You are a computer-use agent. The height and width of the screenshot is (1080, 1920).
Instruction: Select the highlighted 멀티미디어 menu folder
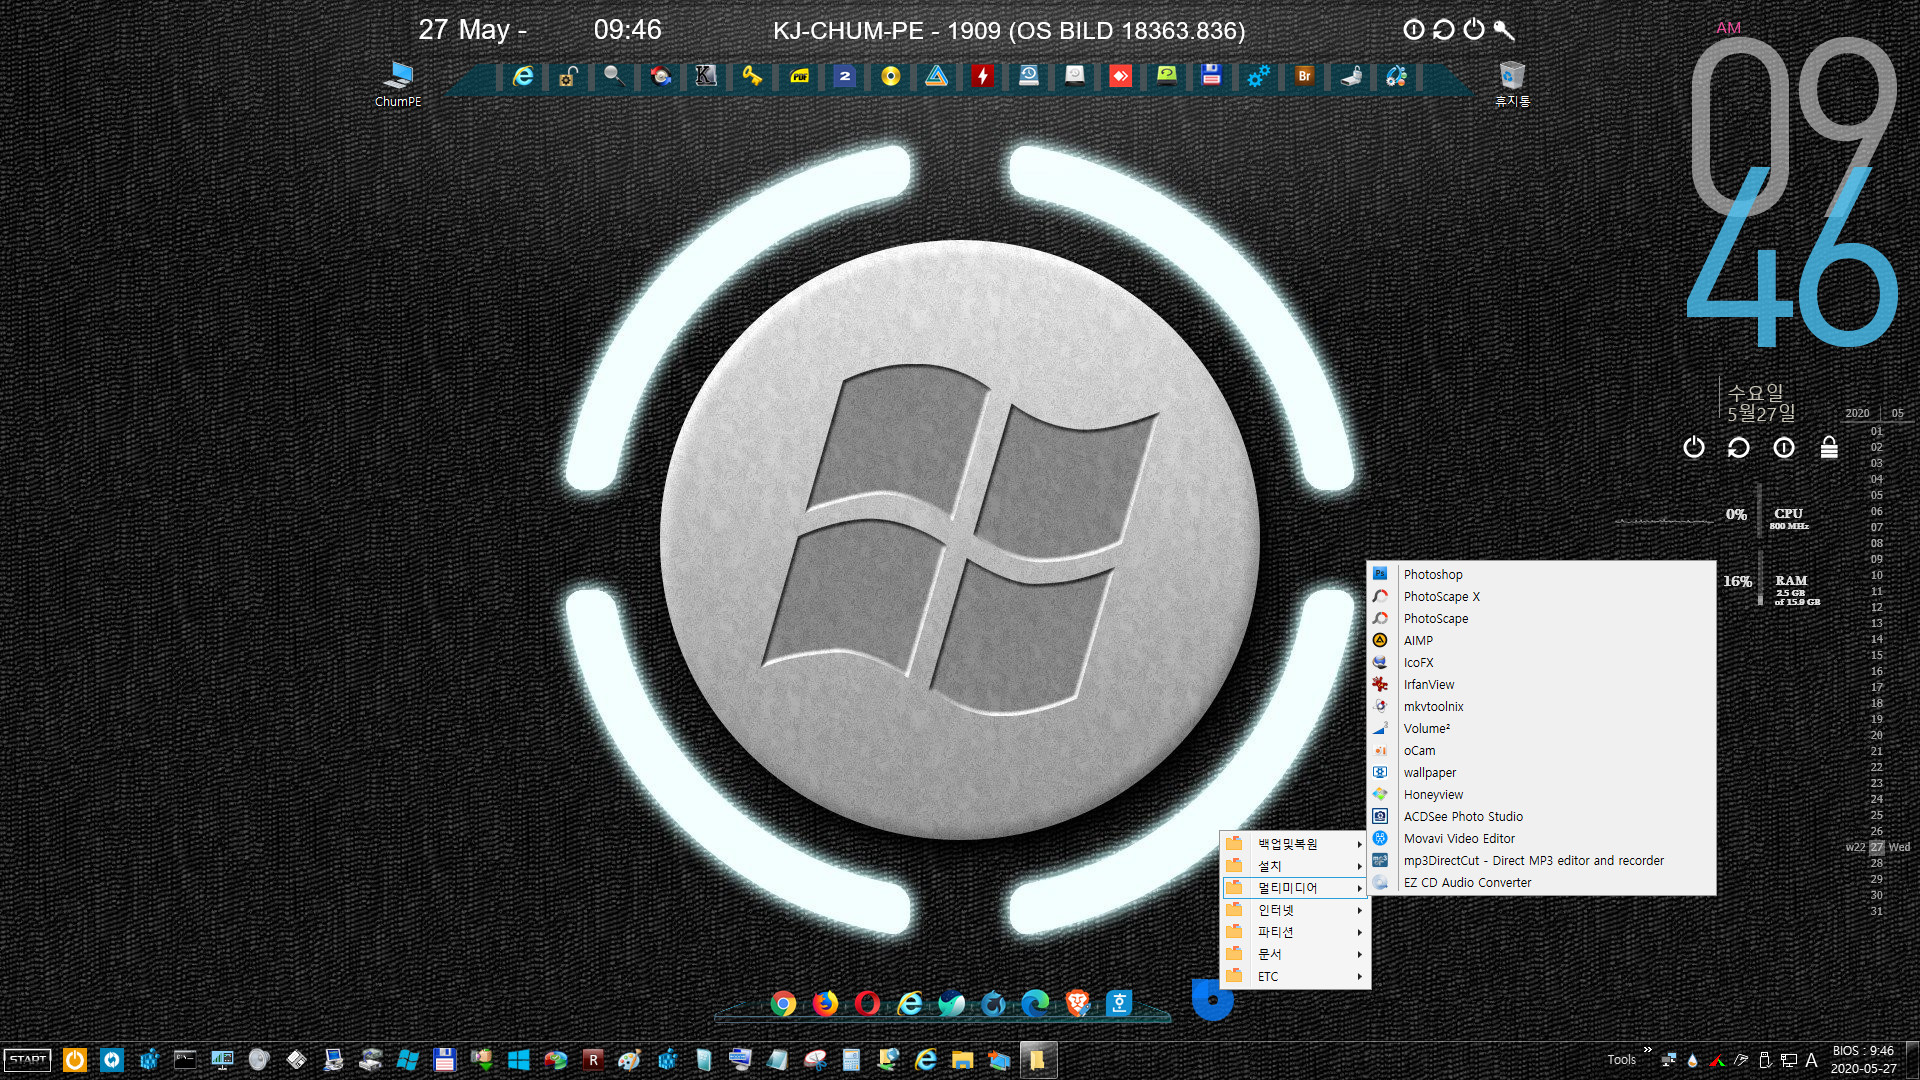point(1295,888)
